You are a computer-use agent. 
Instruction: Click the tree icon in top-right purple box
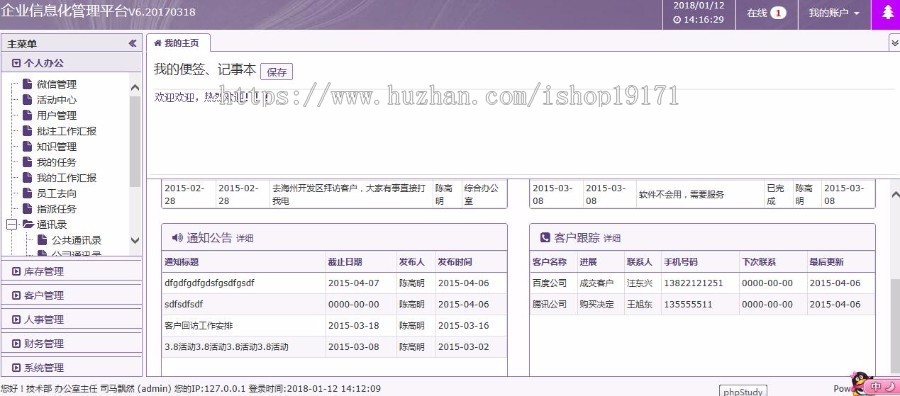[887, 13]
